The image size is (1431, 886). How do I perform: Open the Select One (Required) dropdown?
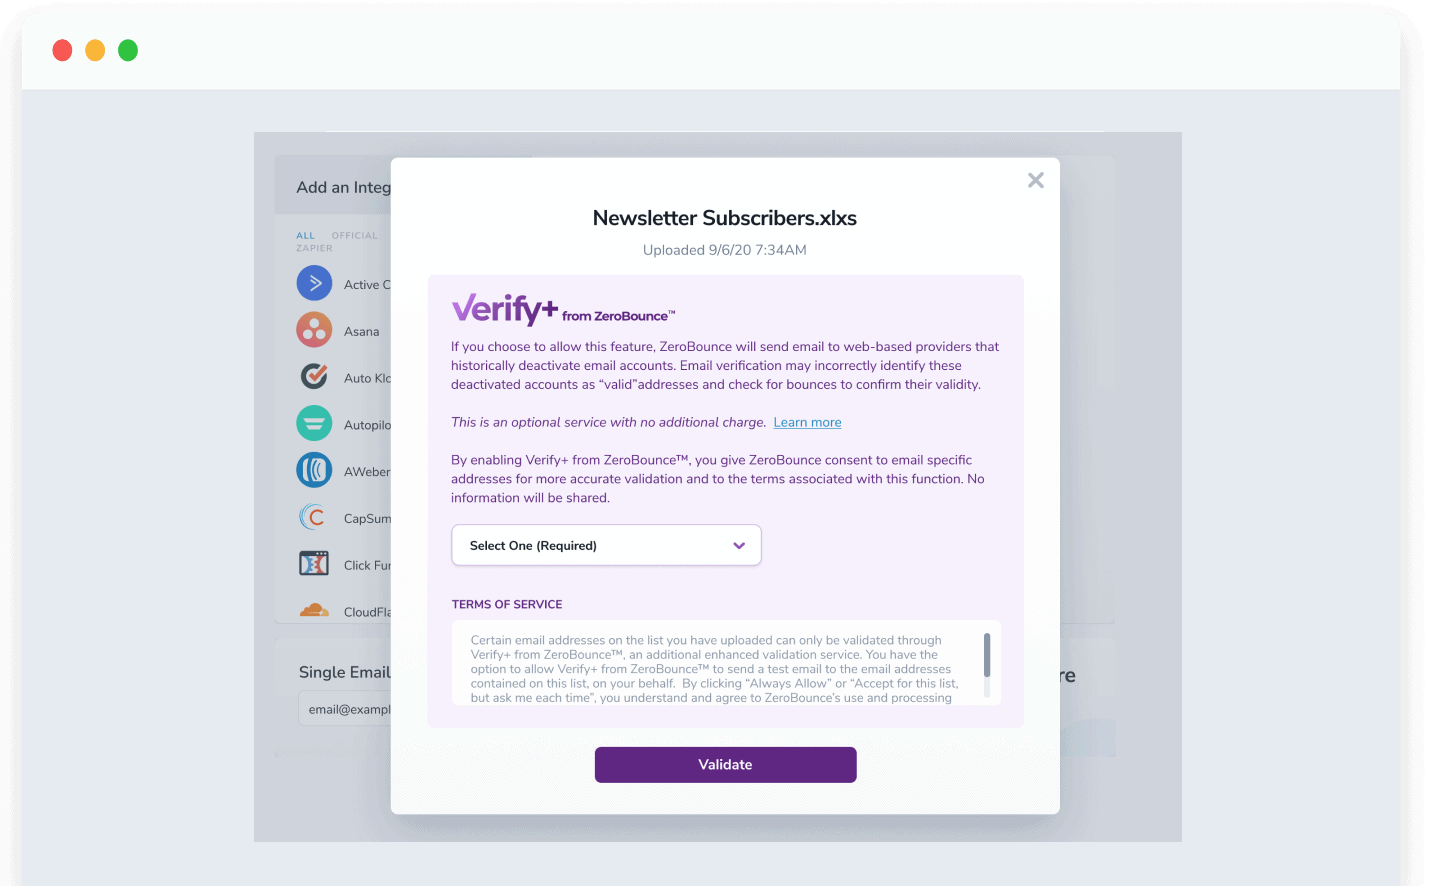[x=606, y=545]
